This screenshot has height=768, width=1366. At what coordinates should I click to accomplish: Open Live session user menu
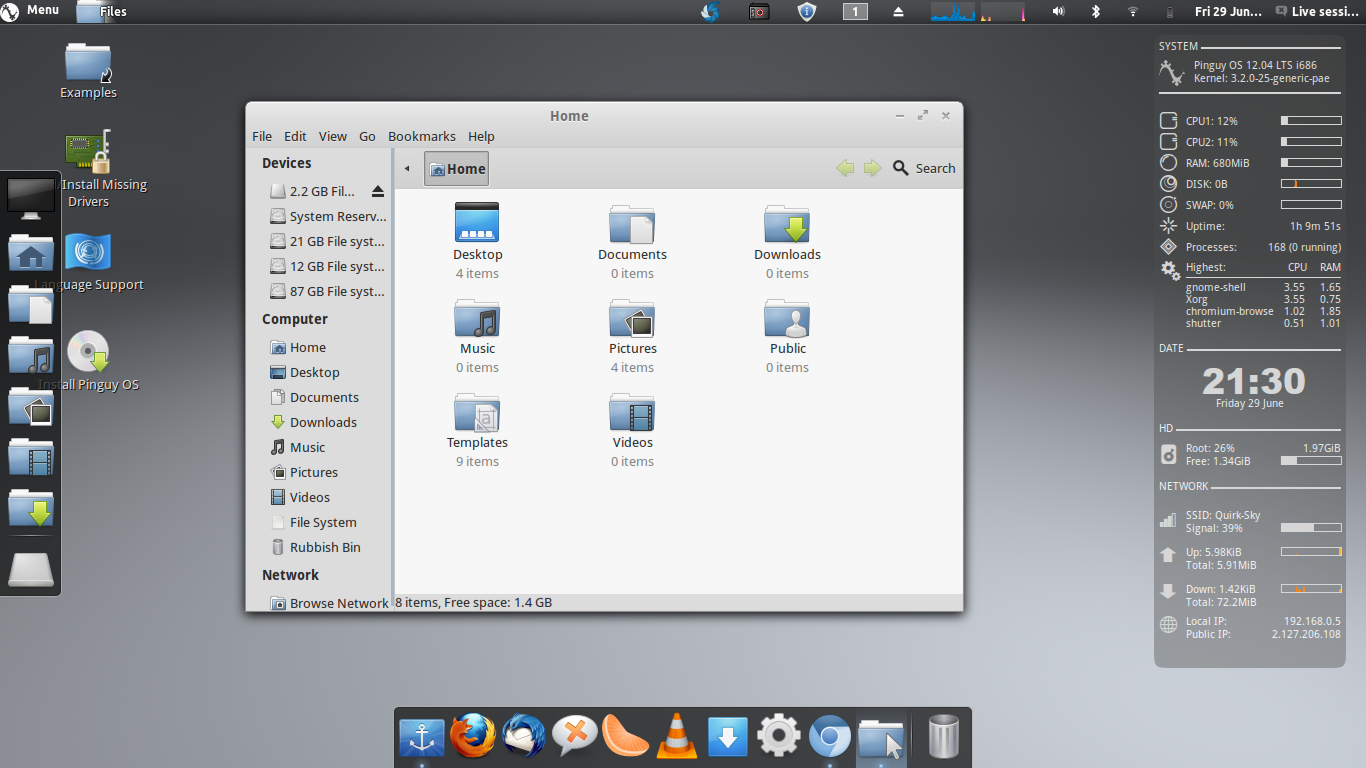(1316, 12)
